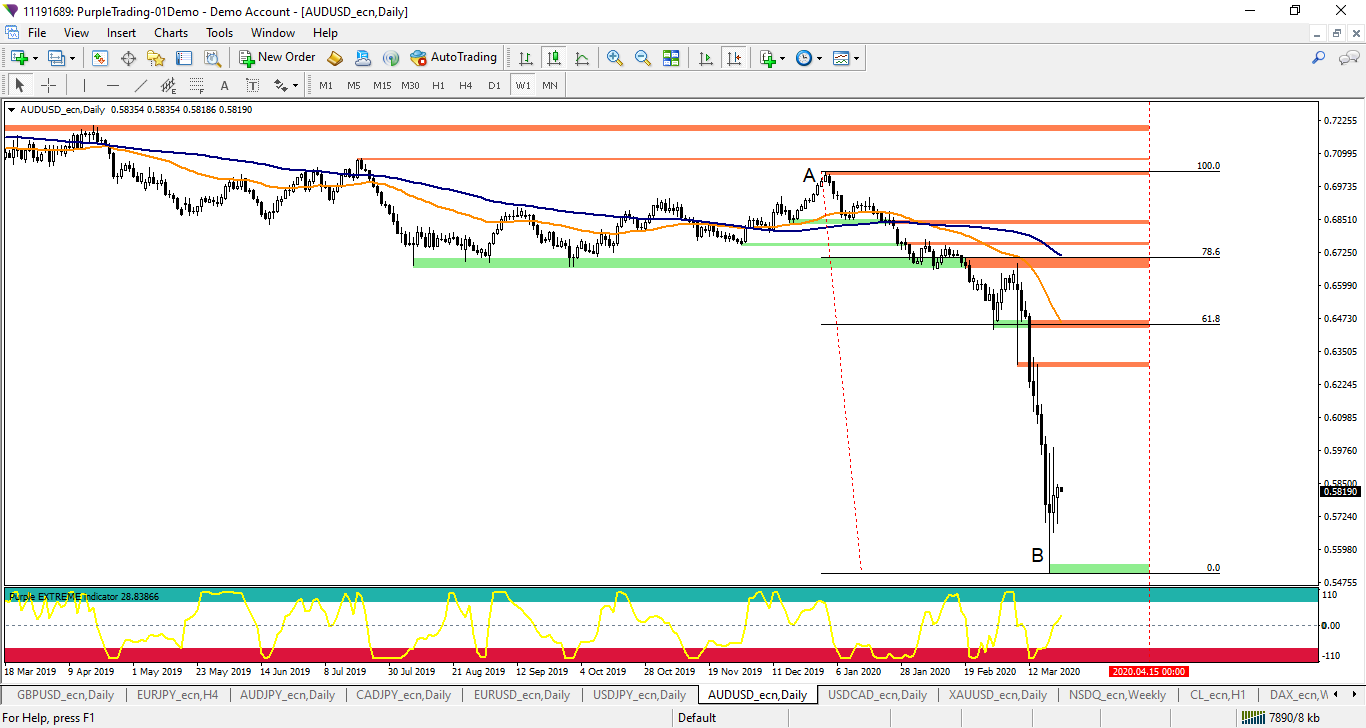This screenshot has width=1366, height=728.
Task: Switch to candlestick chart display
Action: pyautogui.click(x=553, y=58)
